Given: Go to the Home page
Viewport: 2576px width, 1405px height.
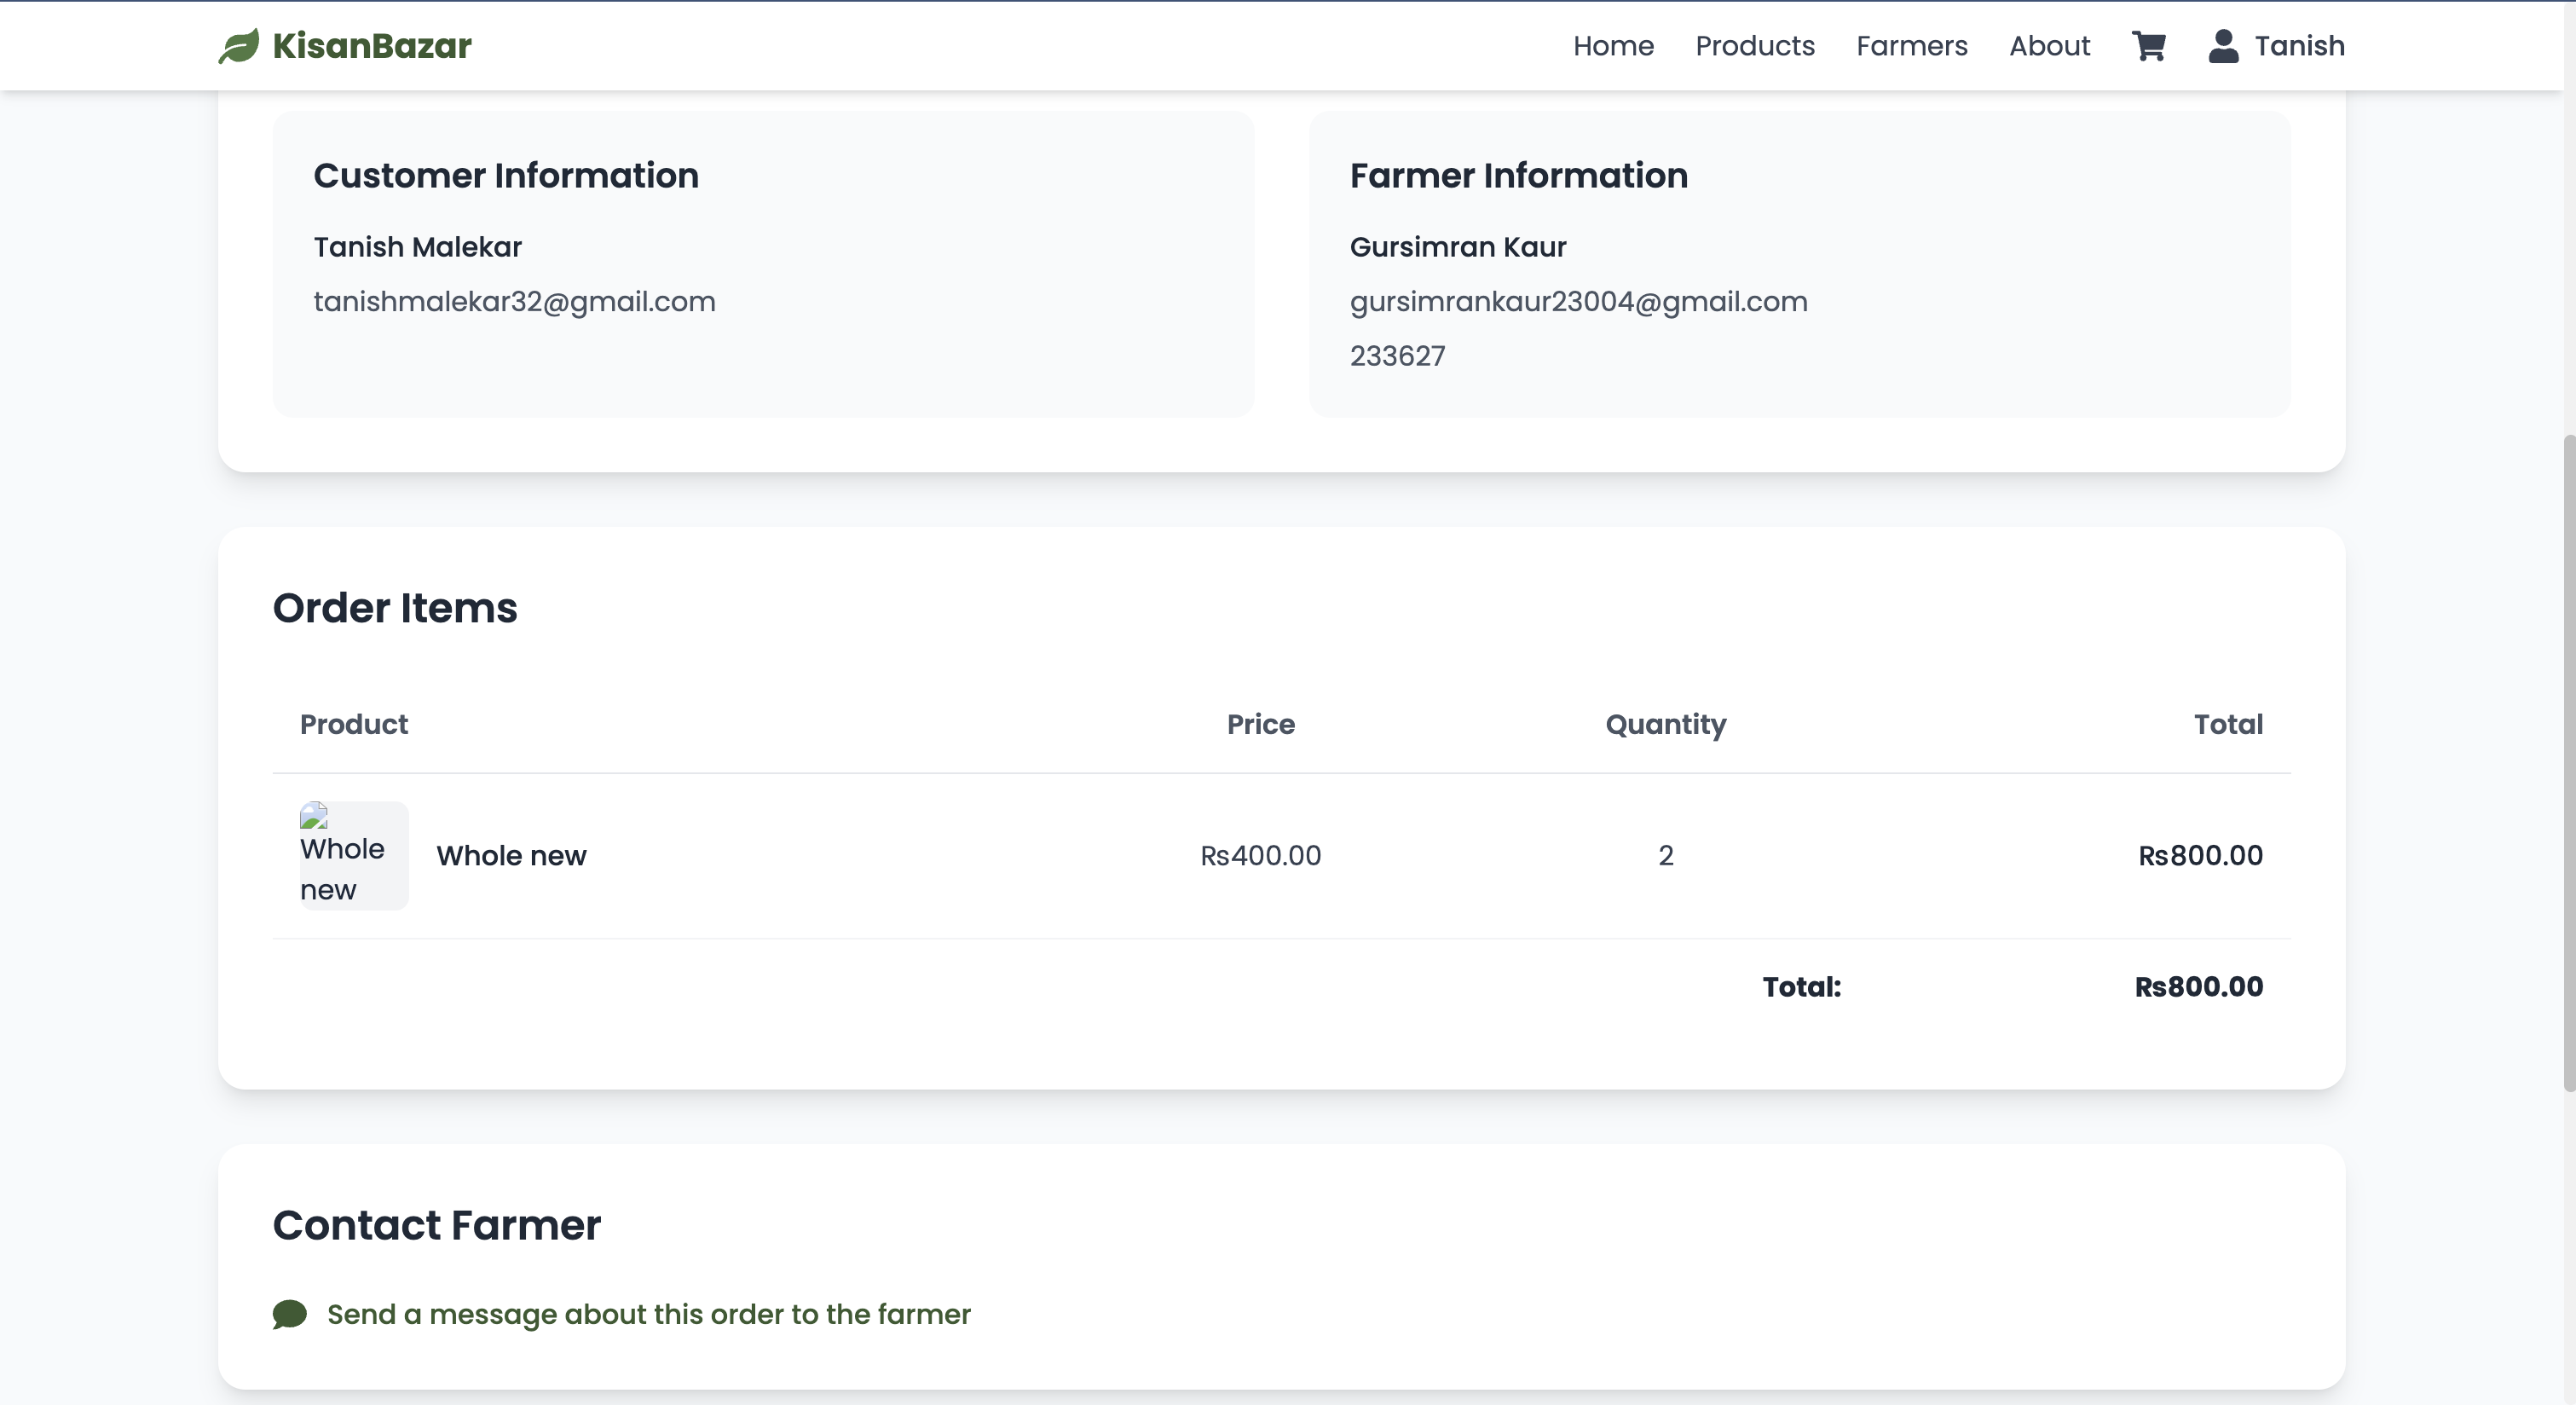Looking at the screenshot, I should (1613, 46).
